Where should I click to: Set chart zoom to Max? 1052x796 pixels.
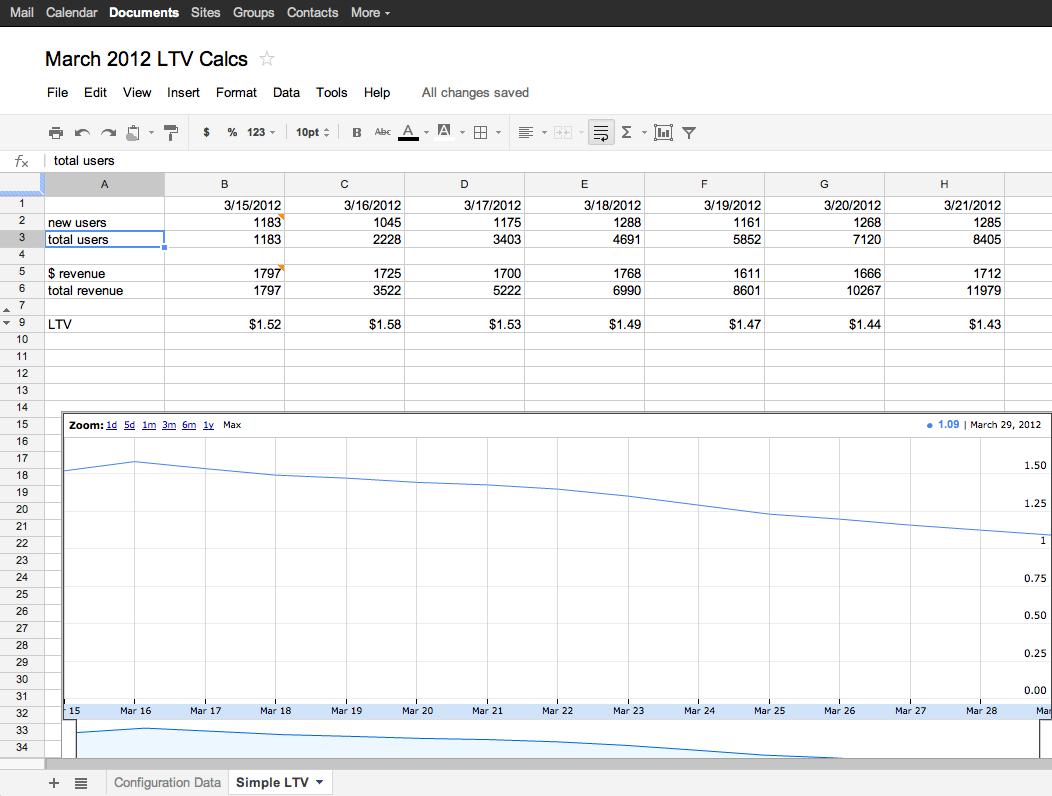[x=232, y=425]
